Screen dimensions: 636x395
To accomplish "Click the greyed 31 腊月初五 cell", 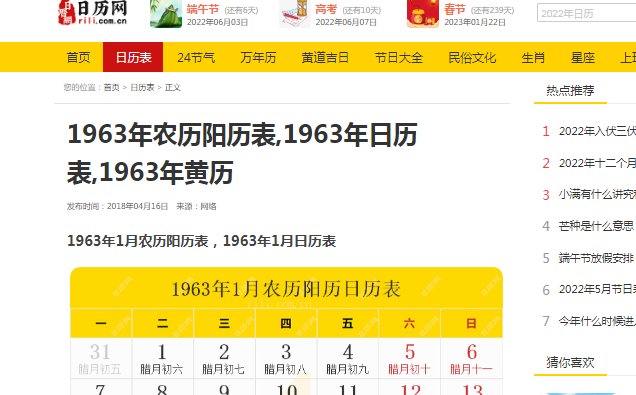I will tap(100, 359).
